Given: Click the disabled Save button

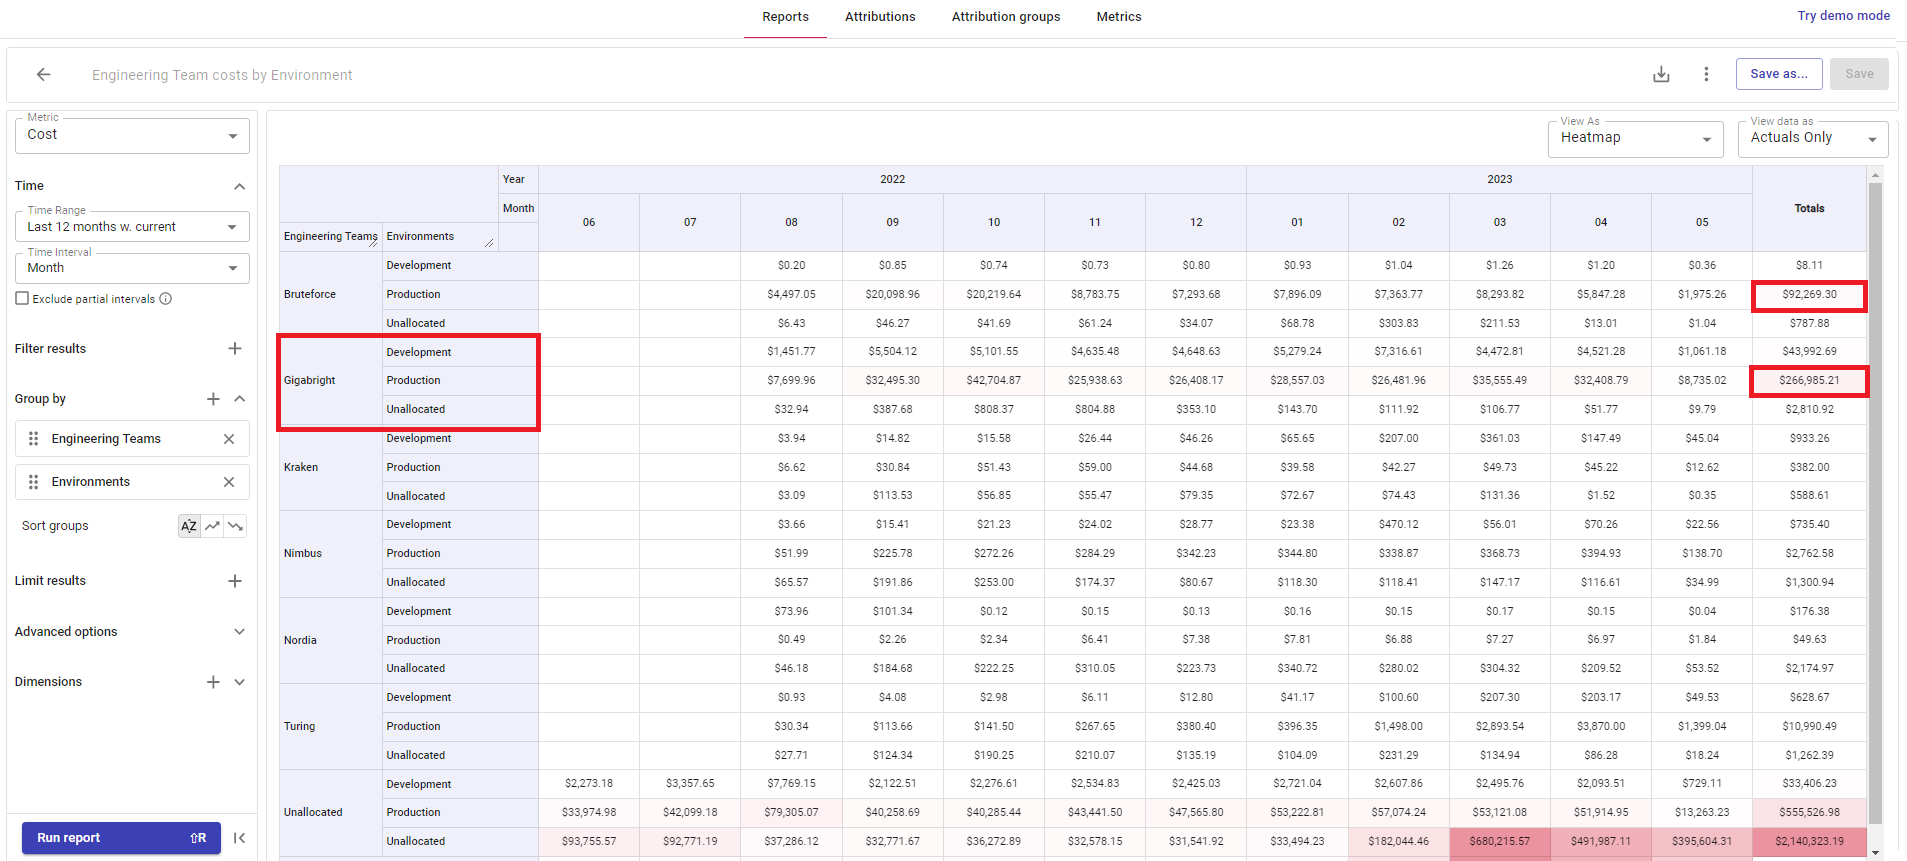Looking at the screenshot, I should point(1859,74).
